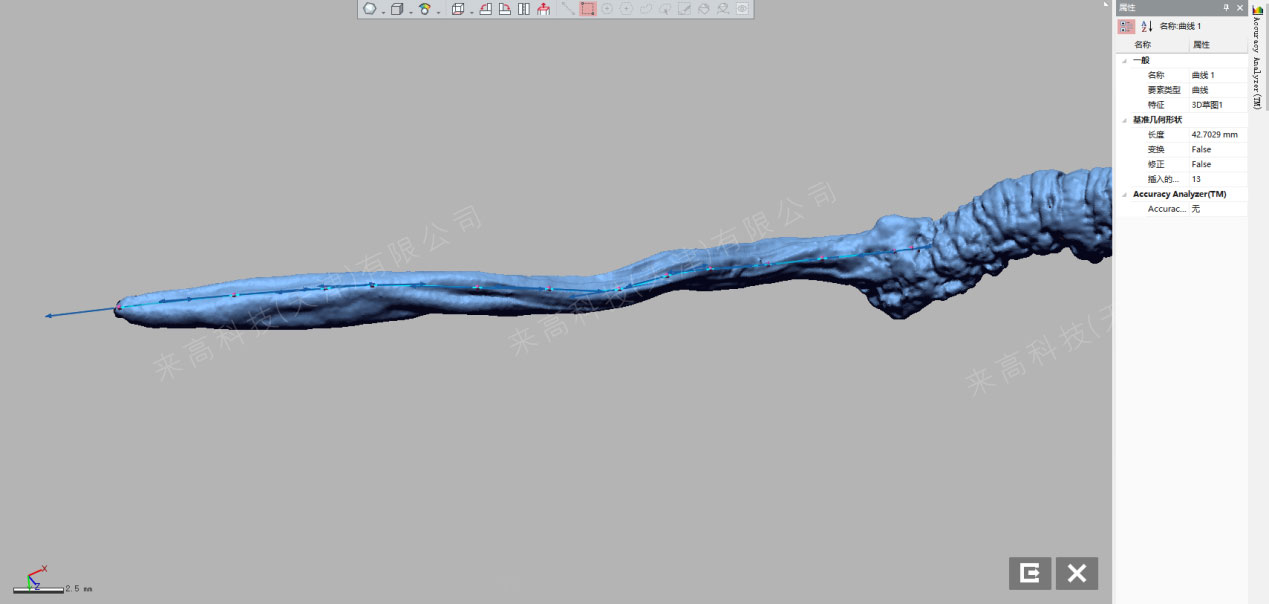Collapse the 一般 property group

coord(1124,60)
